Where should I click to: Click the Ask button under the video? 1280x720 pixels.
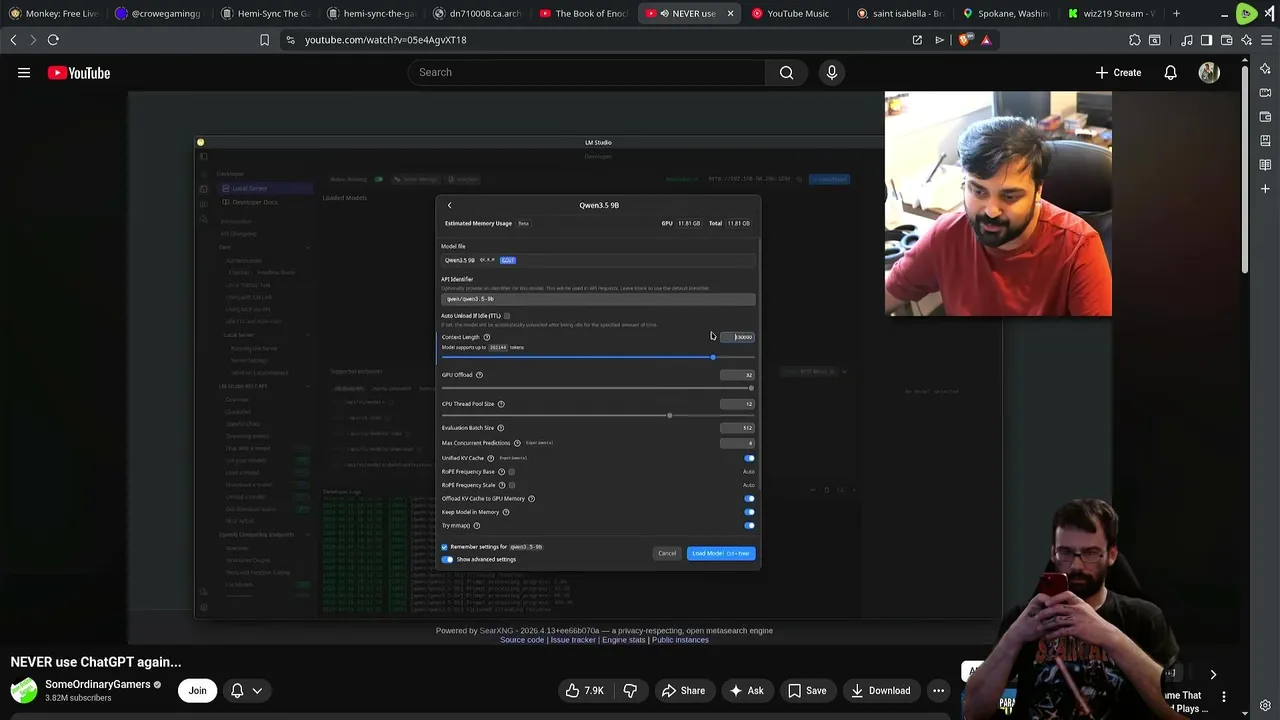746,690
